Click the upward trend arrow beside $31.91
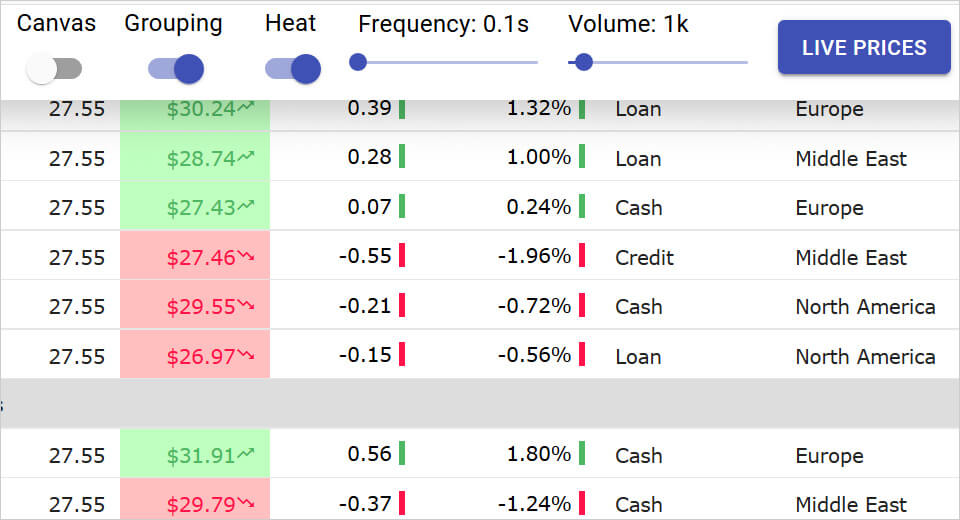 [247, 455]
